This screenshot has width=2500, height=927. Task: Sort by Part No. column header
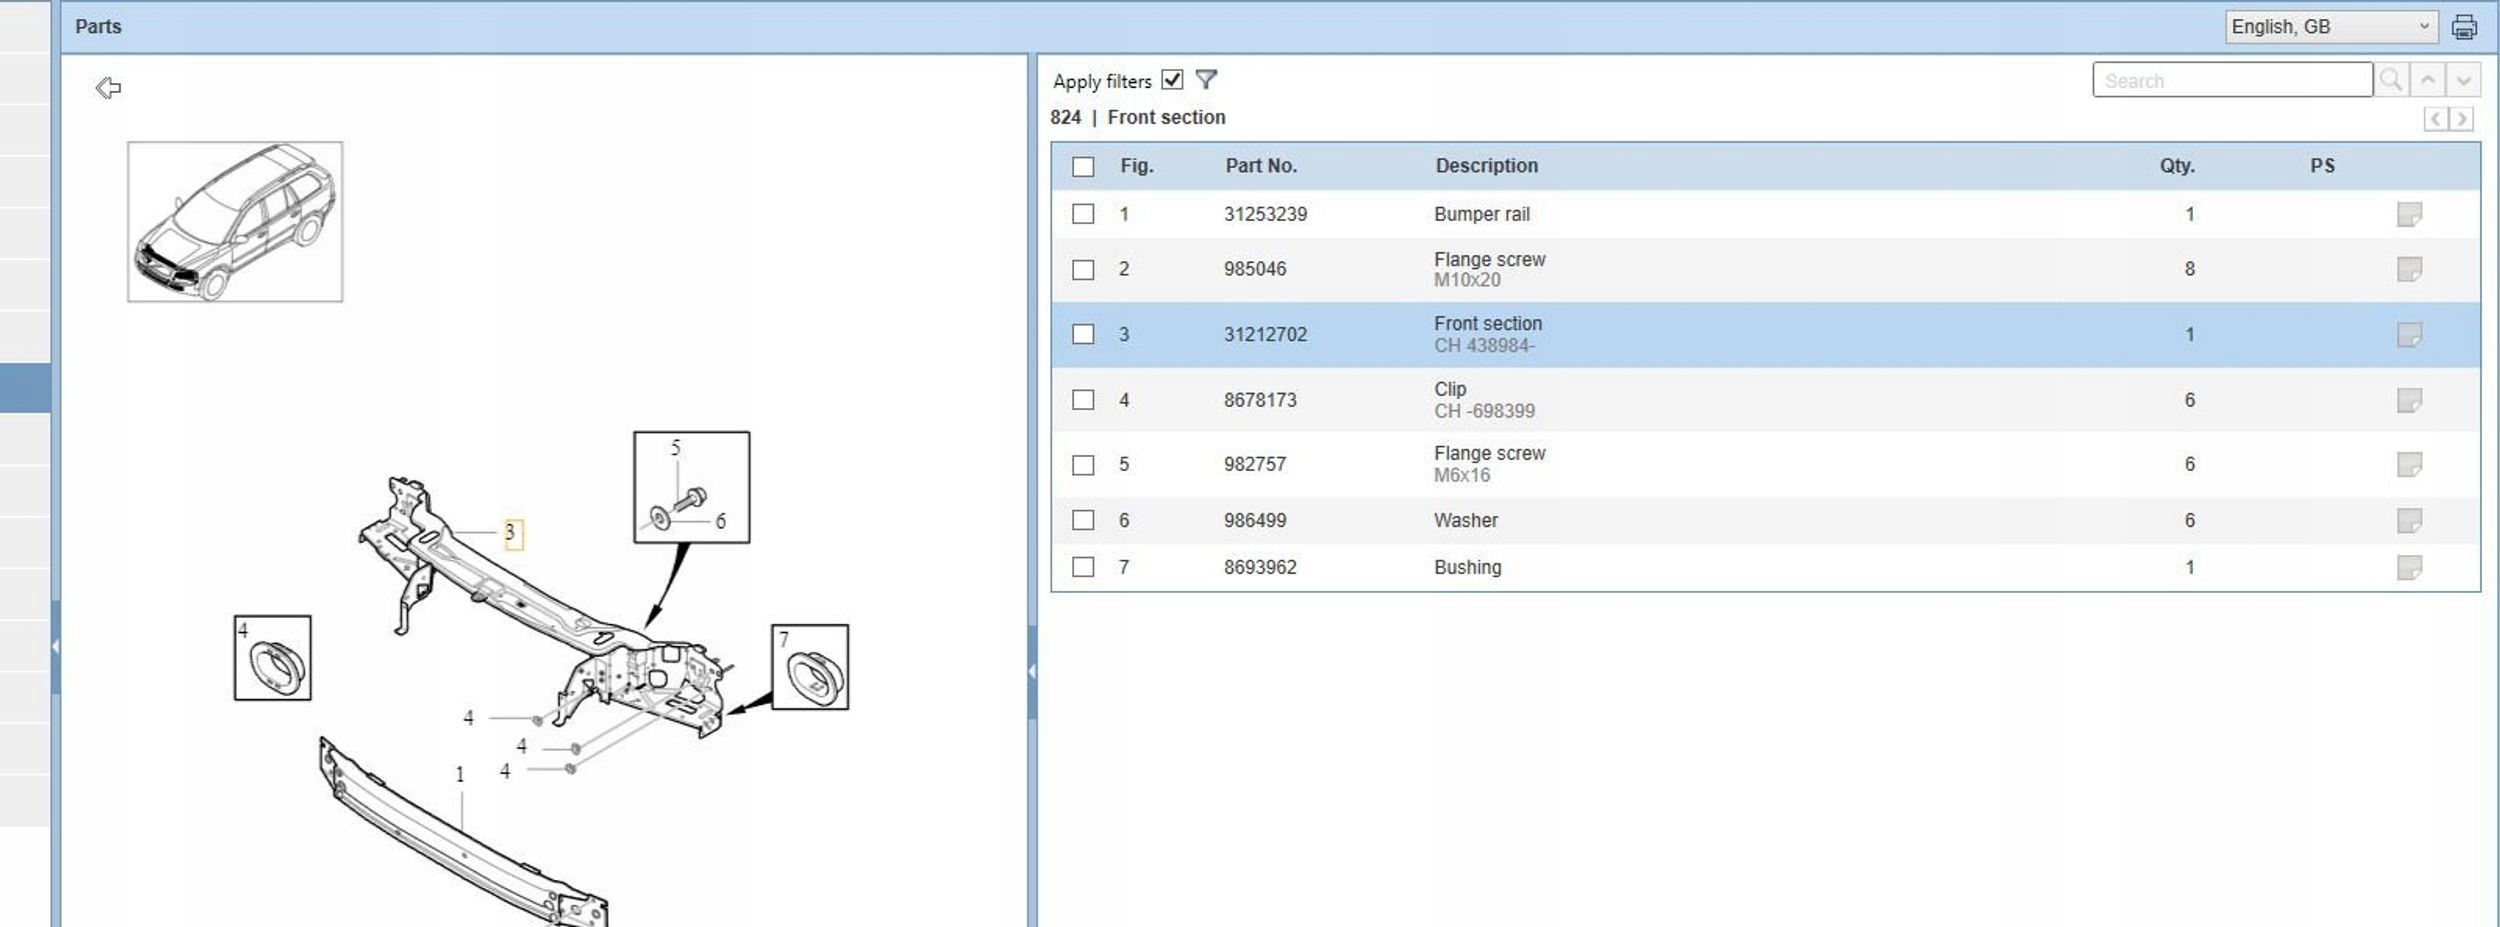[x=1260, y=166]
